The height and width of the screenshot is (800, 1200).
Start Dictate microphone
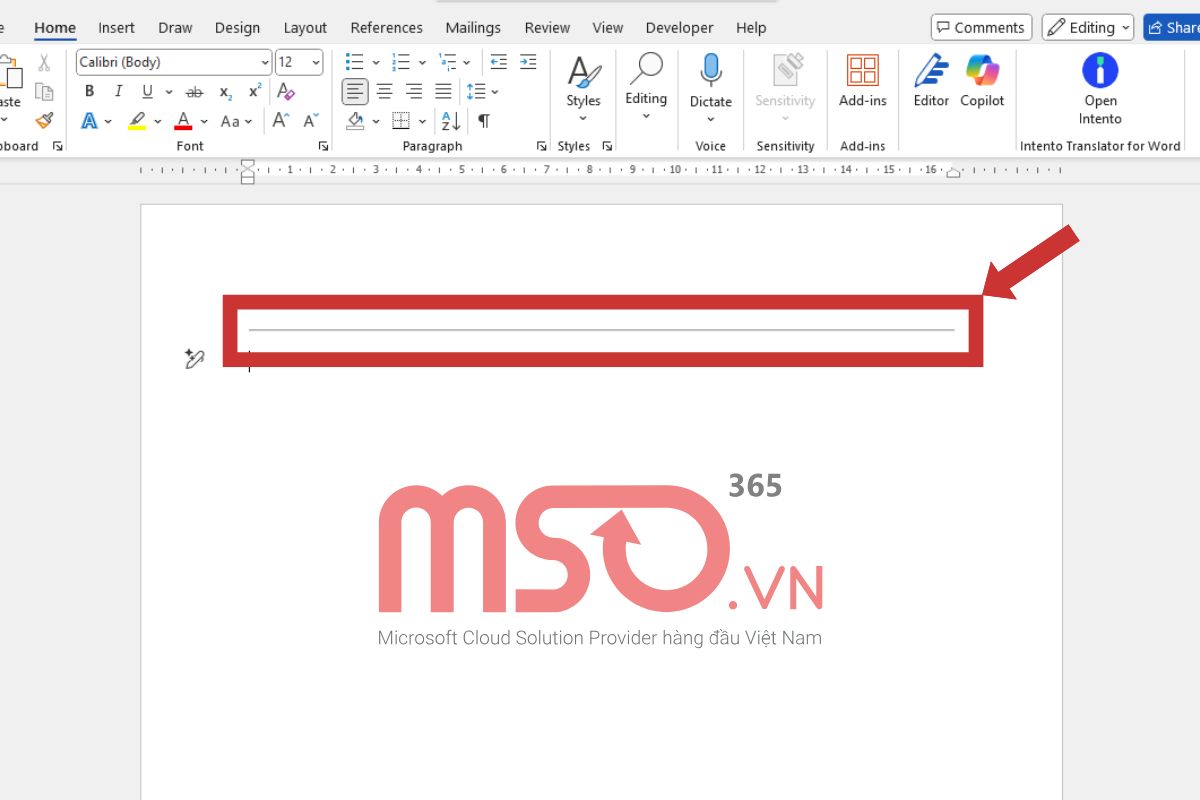point(711,81)
